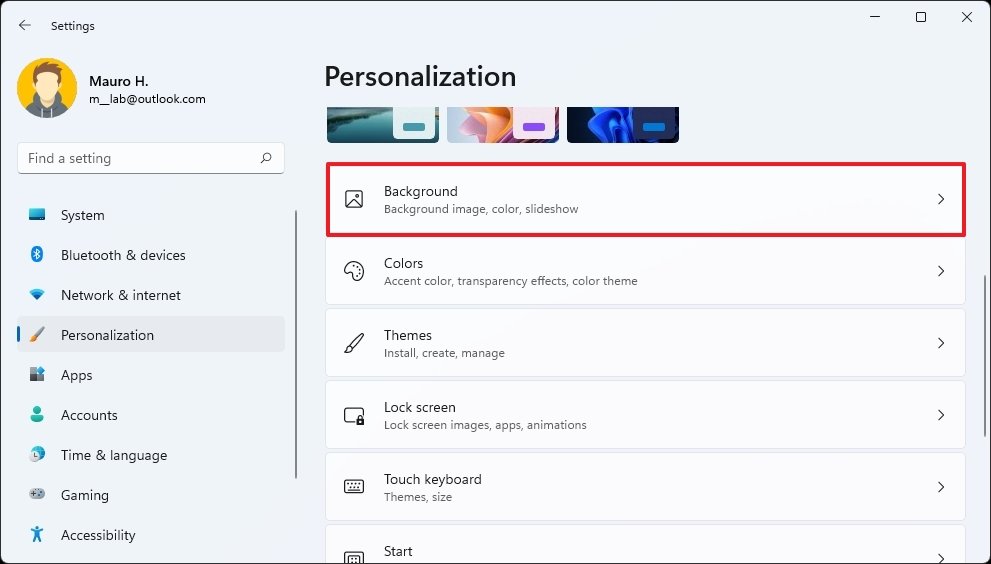
Task: Click the Time & language globe icon
Action: click(37, 454)
